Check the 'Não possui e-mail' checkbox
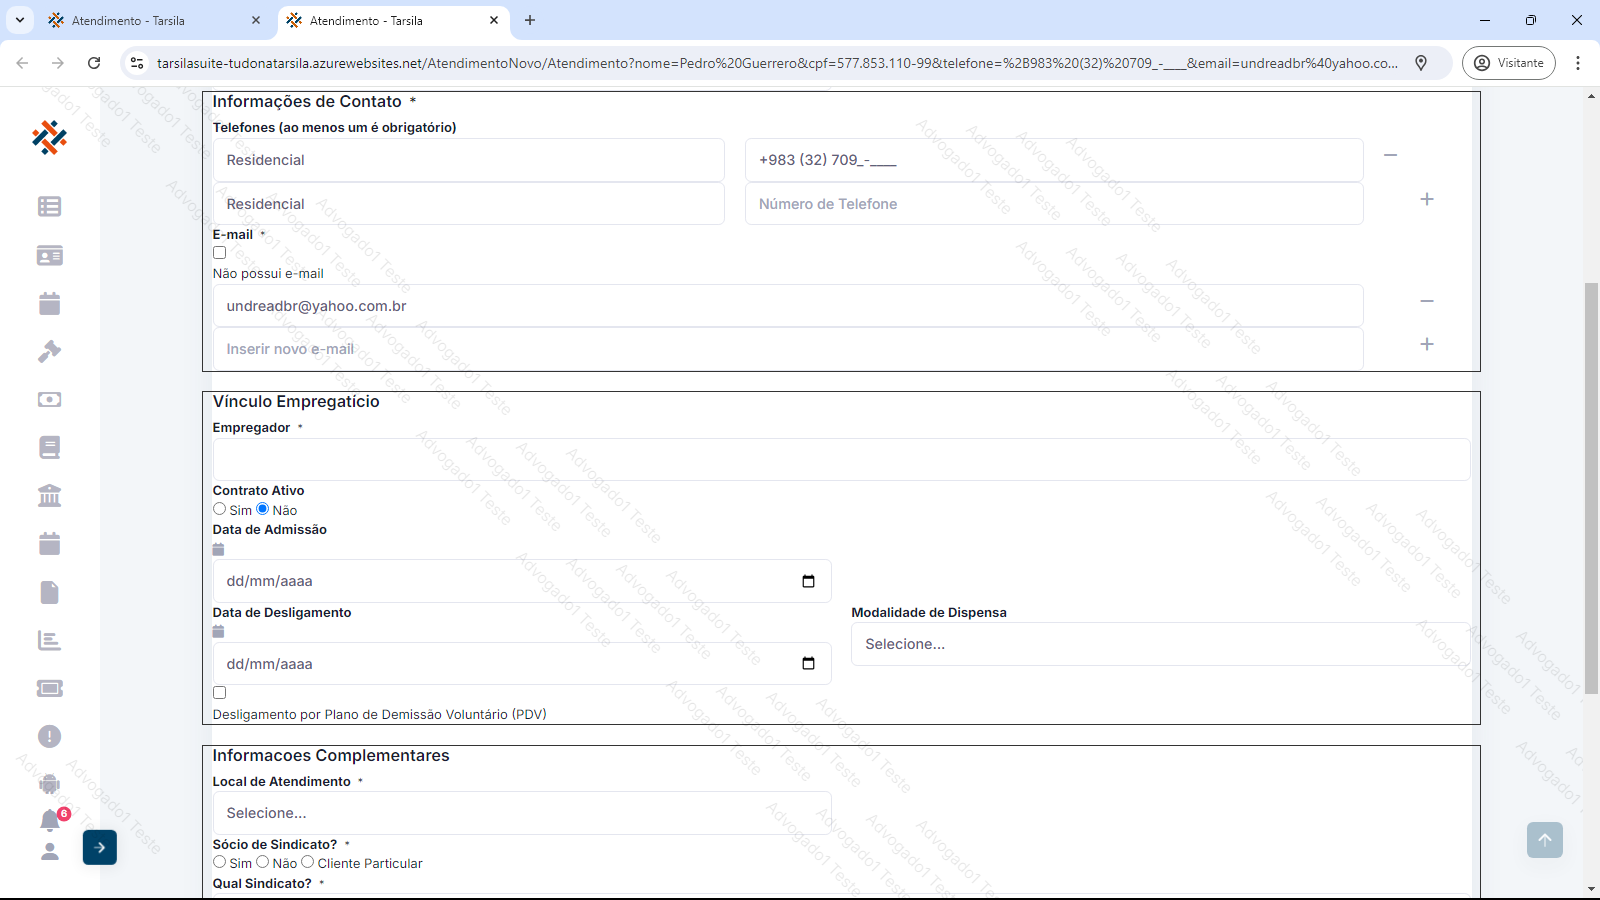Image resolution: width=1600 pixels, height=900 pixels. pyautogui.click(x=220, y=253)
